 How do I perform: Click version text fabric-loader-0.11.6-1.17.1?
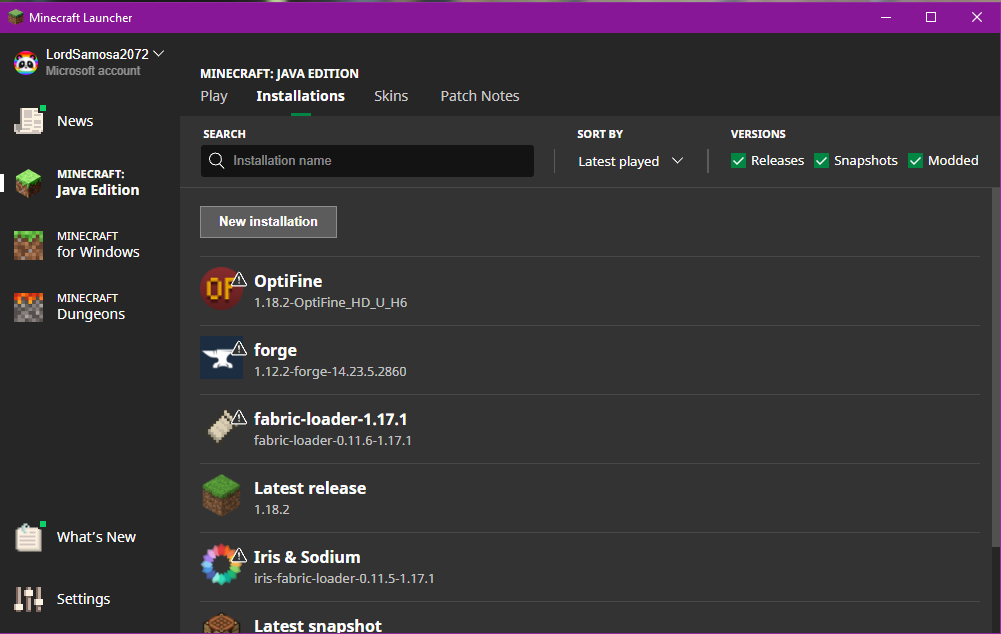[333, 441]
